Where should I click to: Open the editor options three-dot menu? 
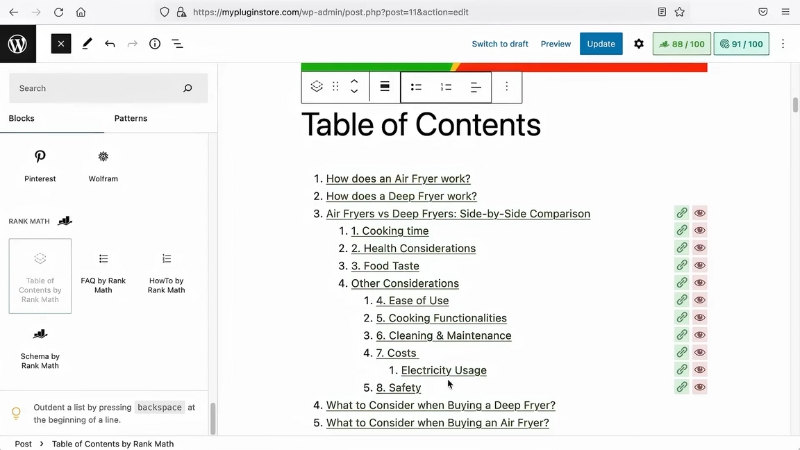point(783,44)
